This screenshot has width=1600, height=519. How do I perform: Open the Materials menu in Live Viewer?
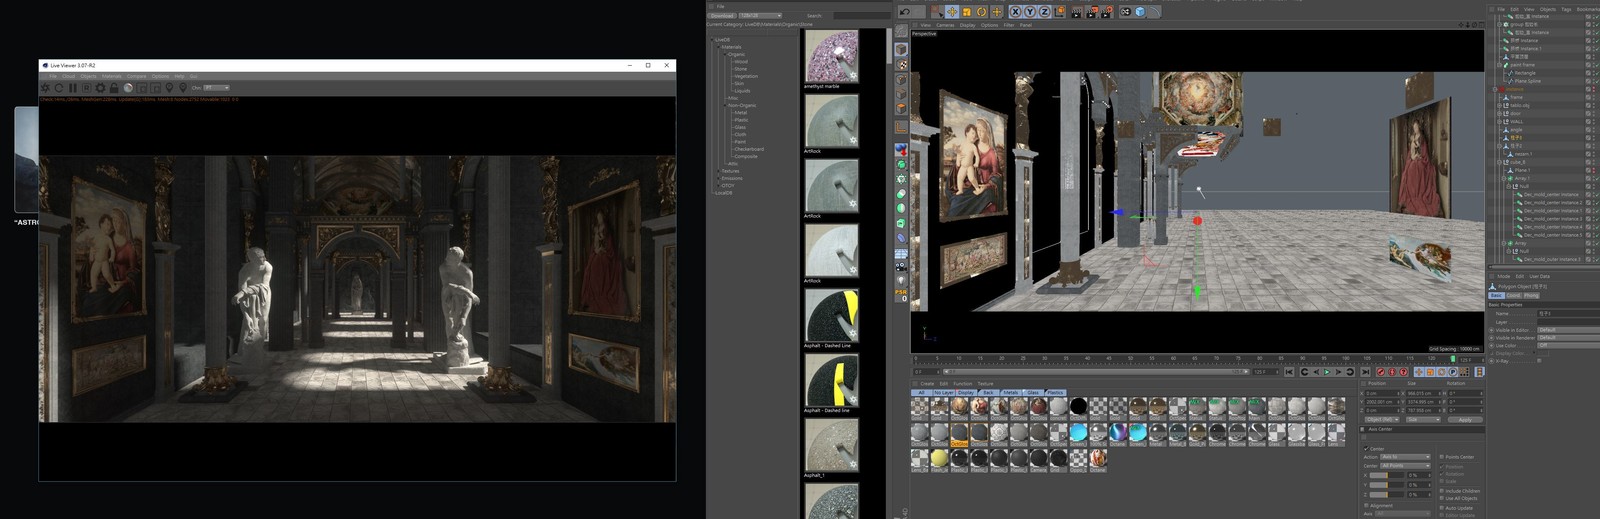[x=112, y=76]
